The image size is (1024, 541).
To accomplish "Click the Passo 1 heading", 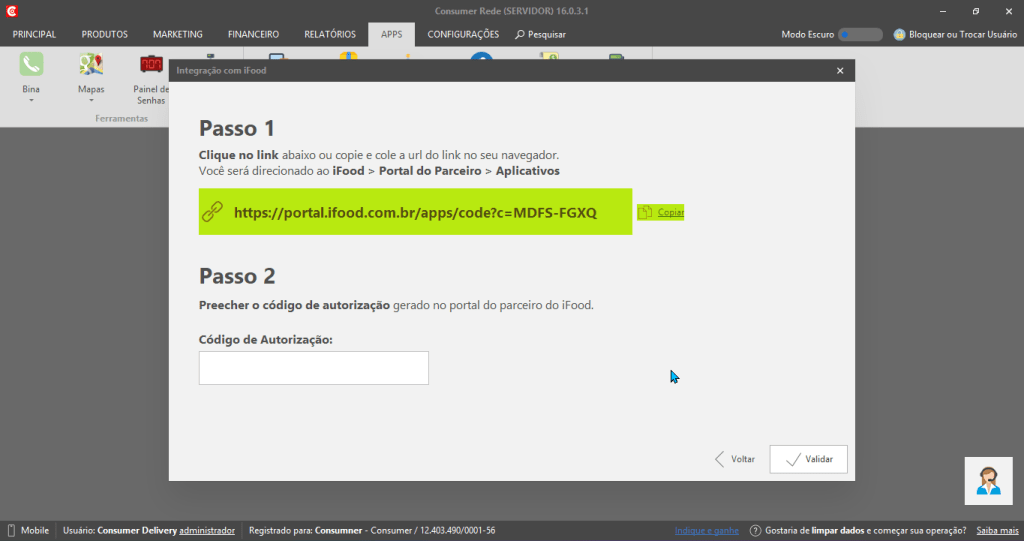I will click(x=236, y=128).
